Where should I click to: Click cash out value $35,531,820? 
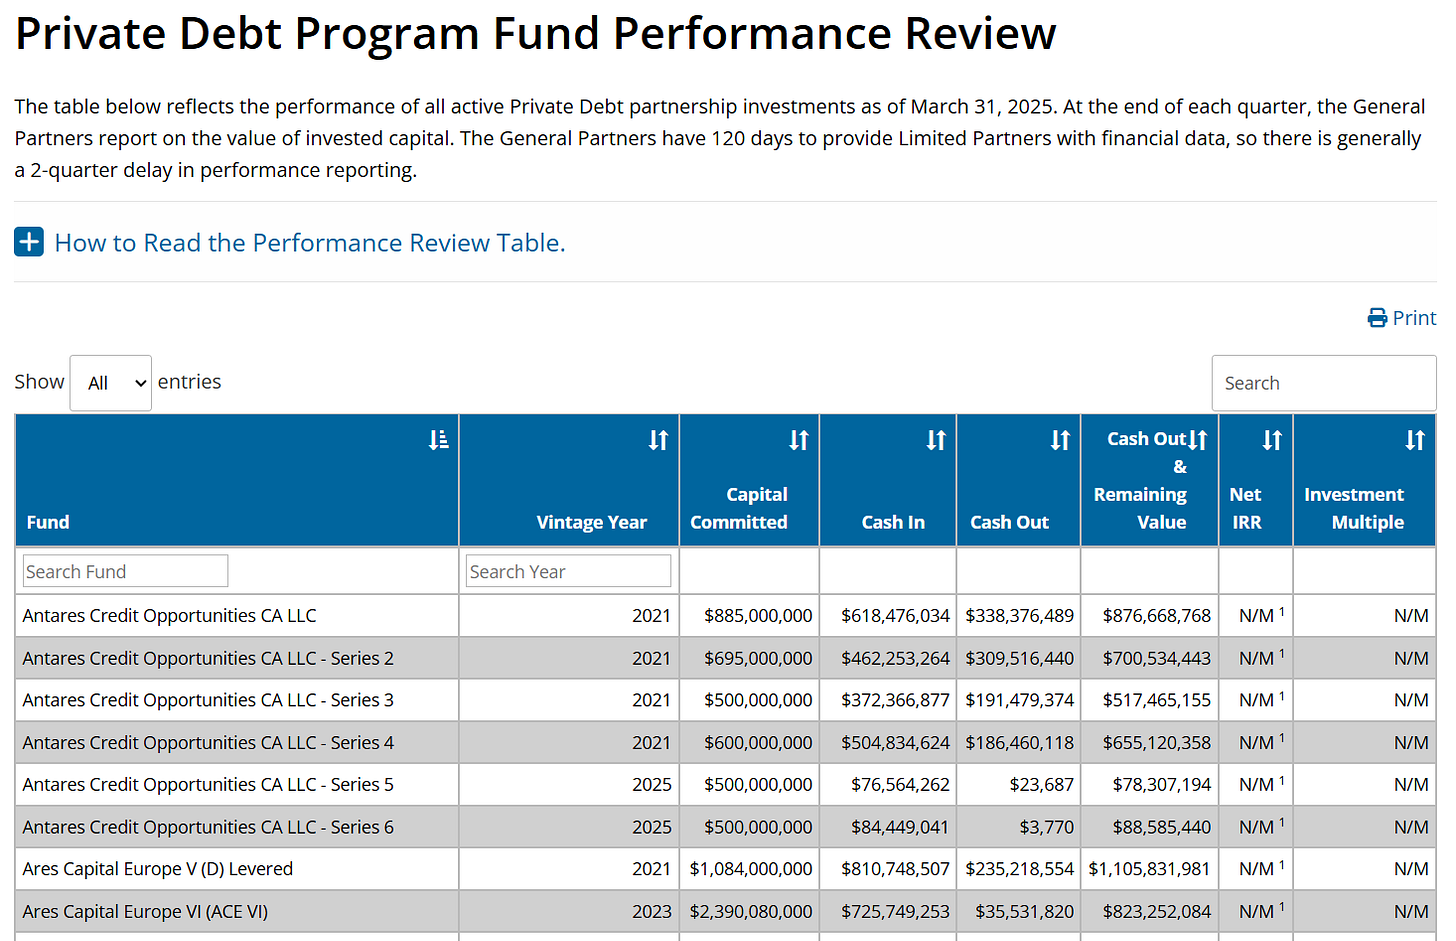(1024, 912)
